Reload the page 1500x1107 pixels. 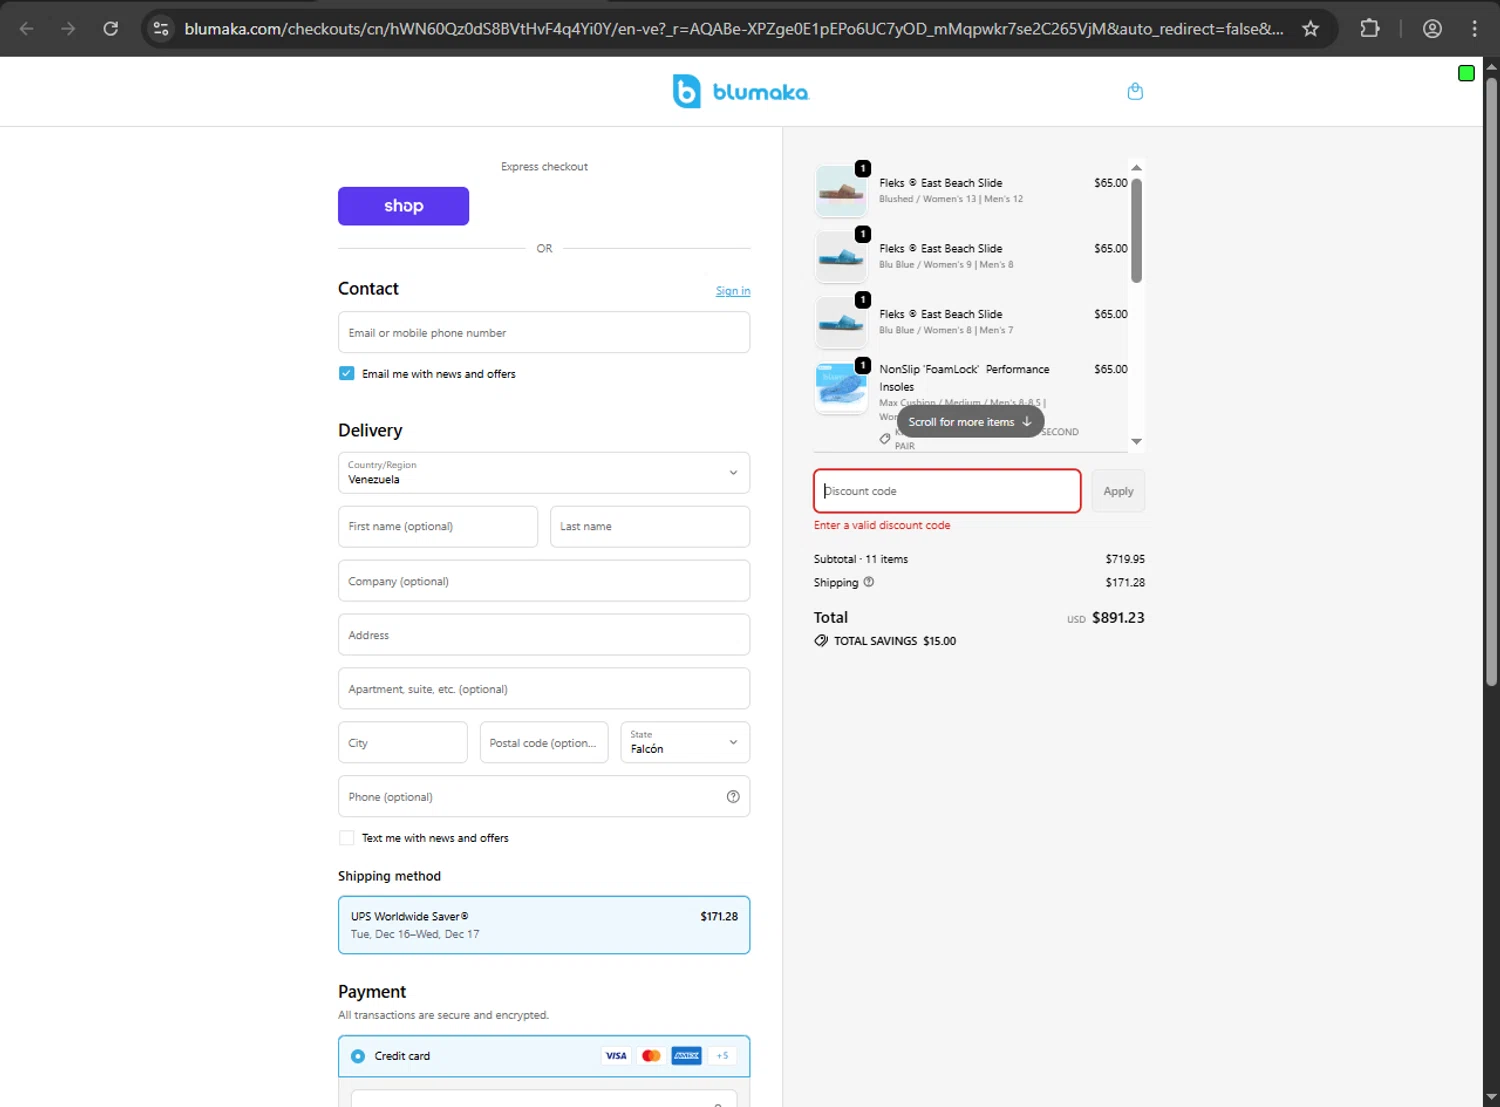point(111,28)
